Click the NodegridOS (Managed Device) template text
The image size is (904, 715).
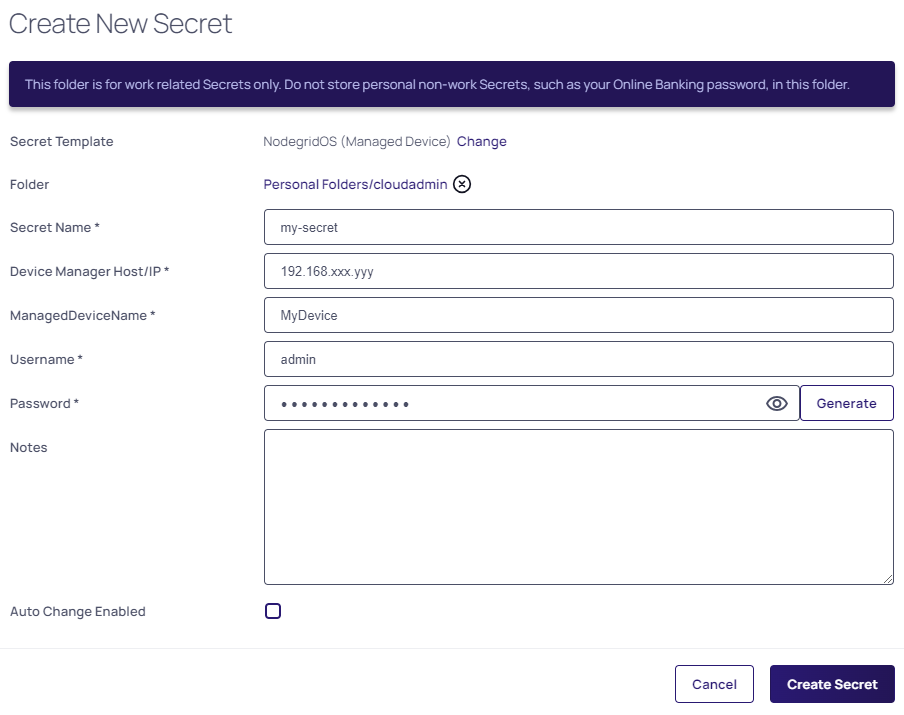[356, 141]
